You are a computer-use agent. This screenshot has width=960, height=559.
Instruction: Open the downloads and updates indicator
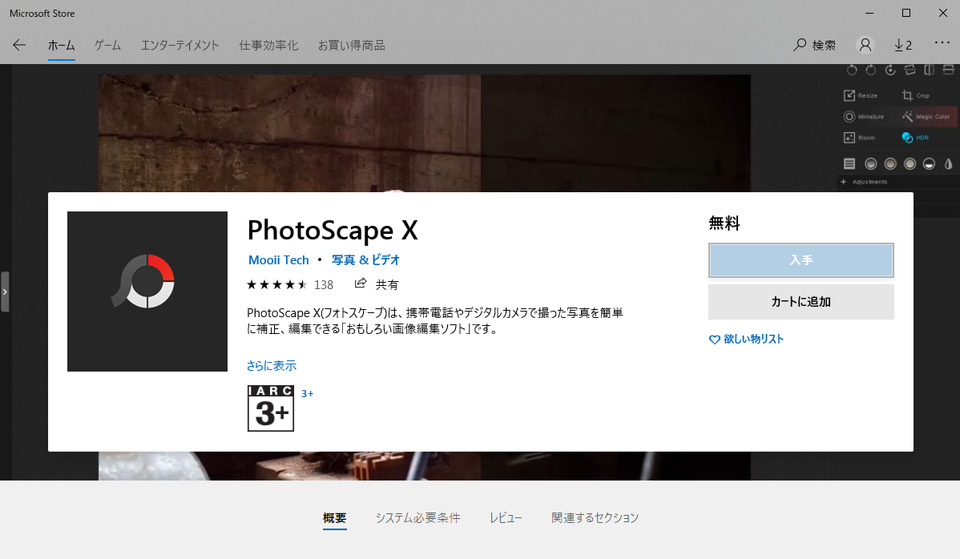pos(903,45)
